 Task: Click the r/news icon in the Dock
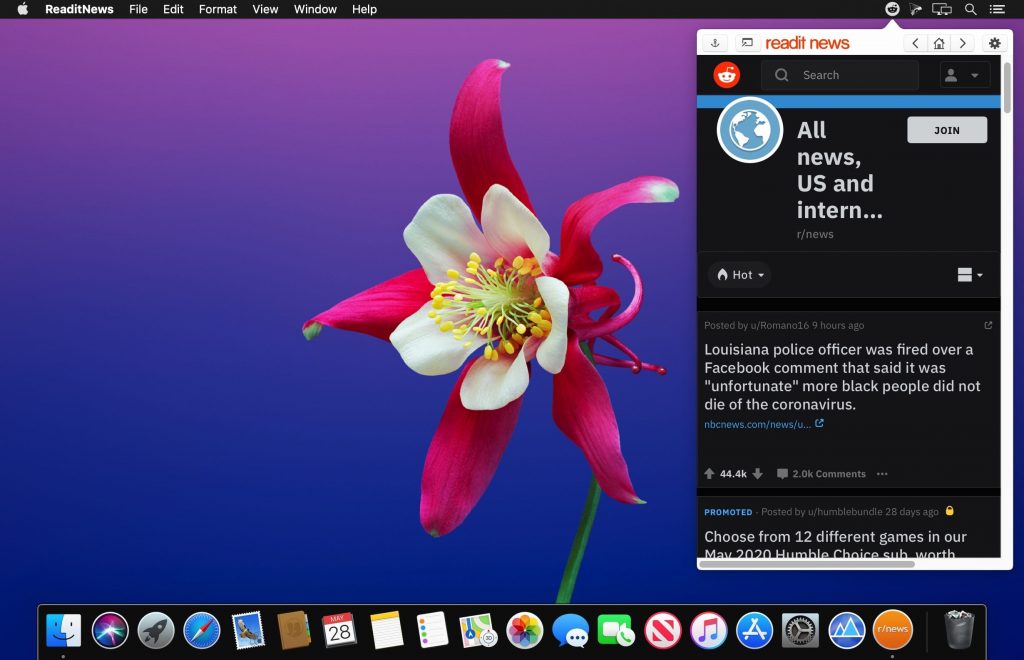click(893, 629)
